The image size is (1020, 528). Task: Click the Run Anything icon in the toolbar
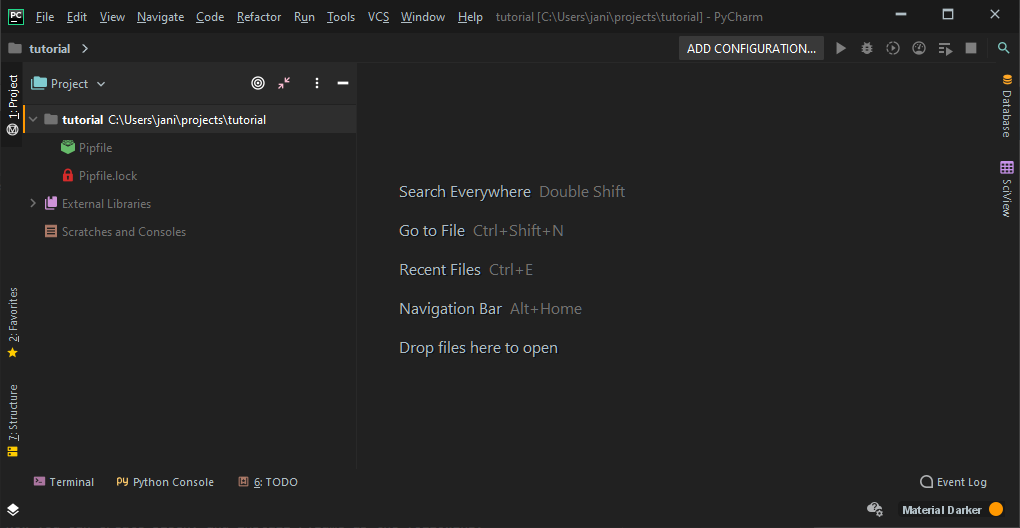[x=945, y=49]
